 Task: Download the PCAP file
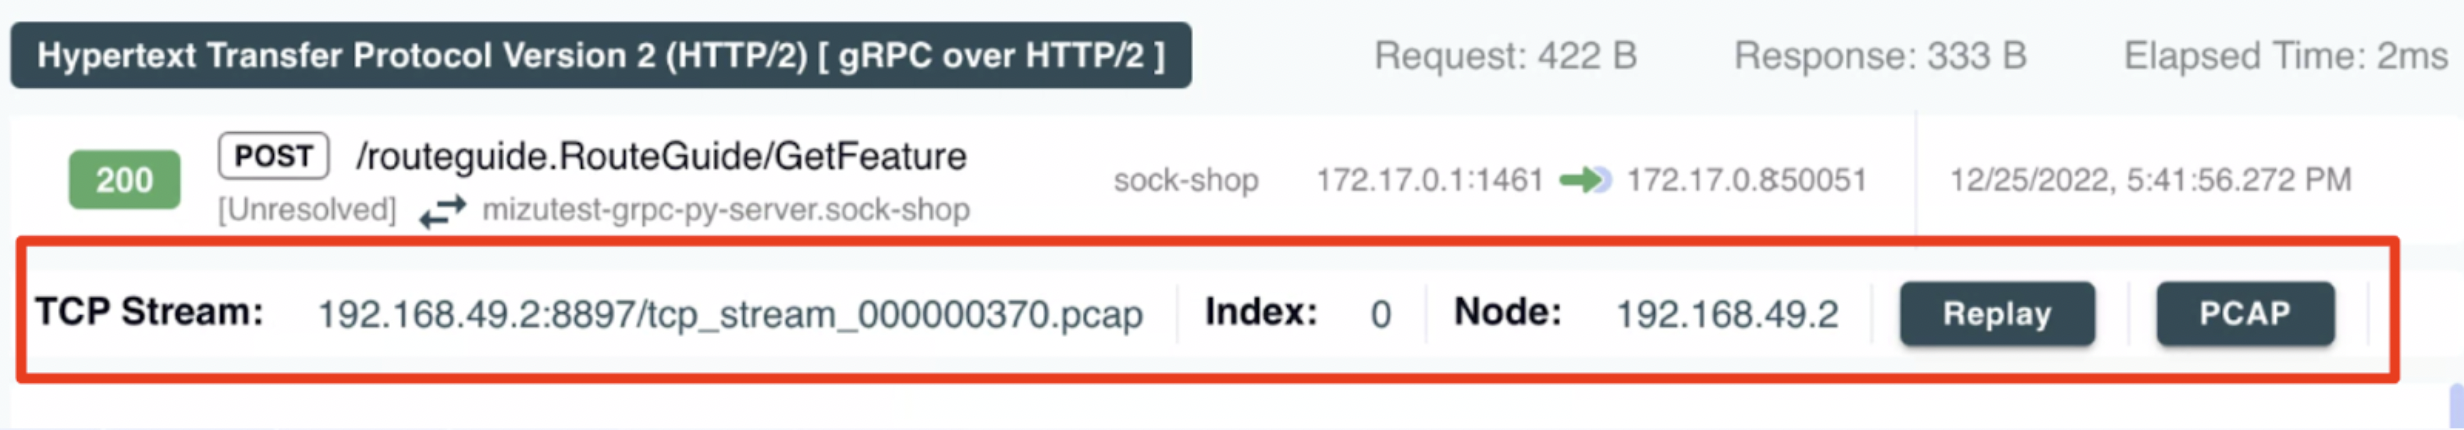(x=2244, y=314)
